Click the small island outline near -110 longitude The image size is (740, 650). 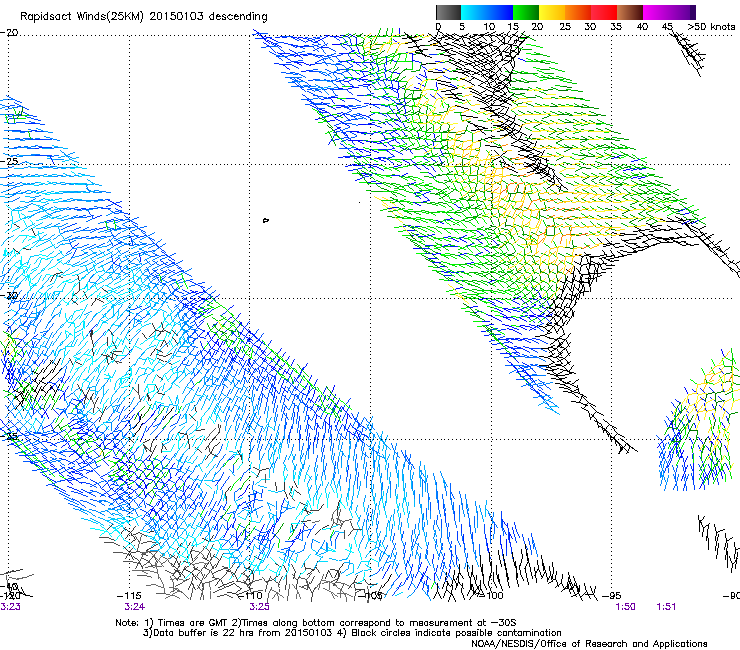(x=266, y=220)
